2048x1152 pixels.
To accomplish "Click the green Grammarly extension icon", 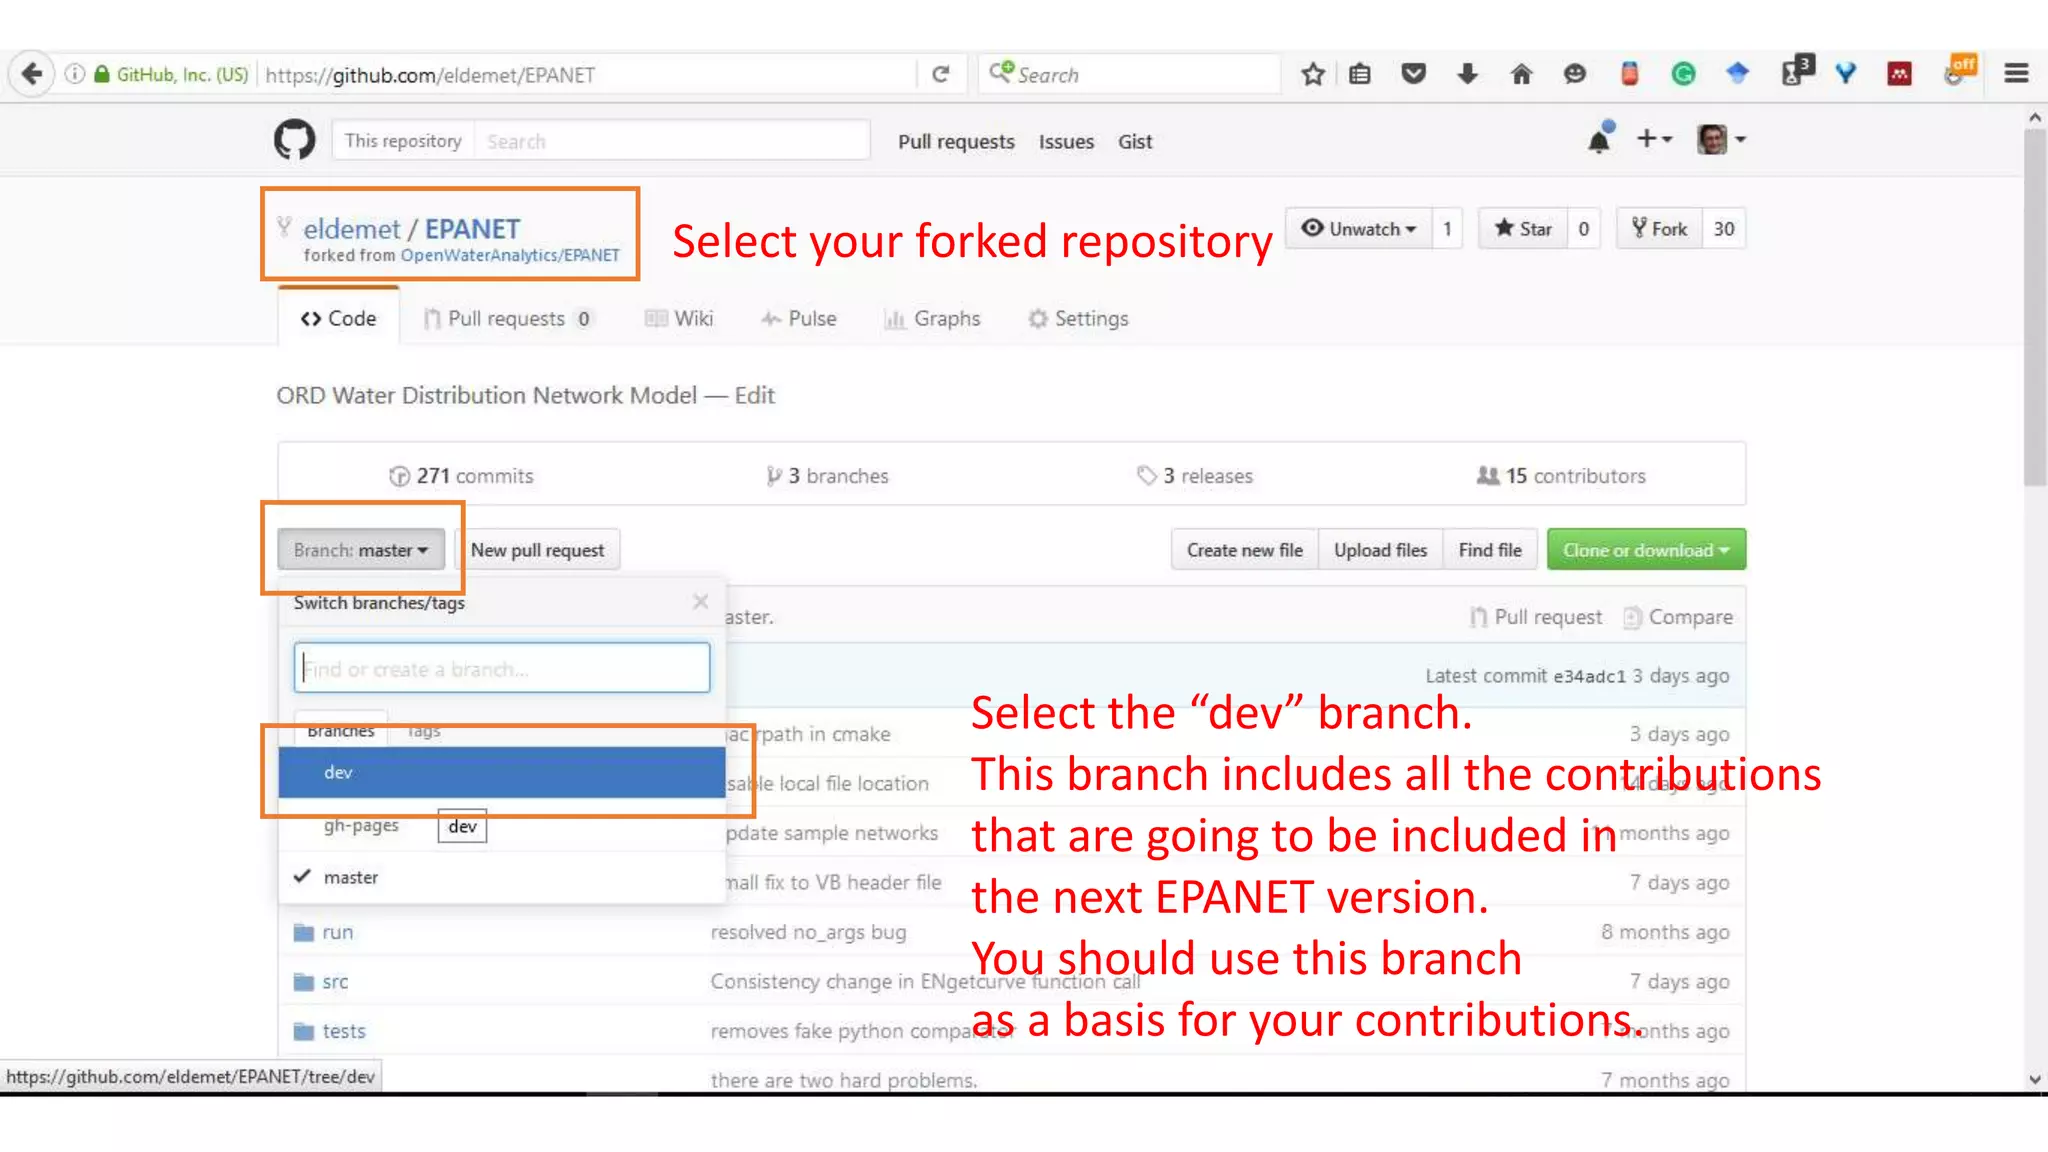I will 1683,74.
